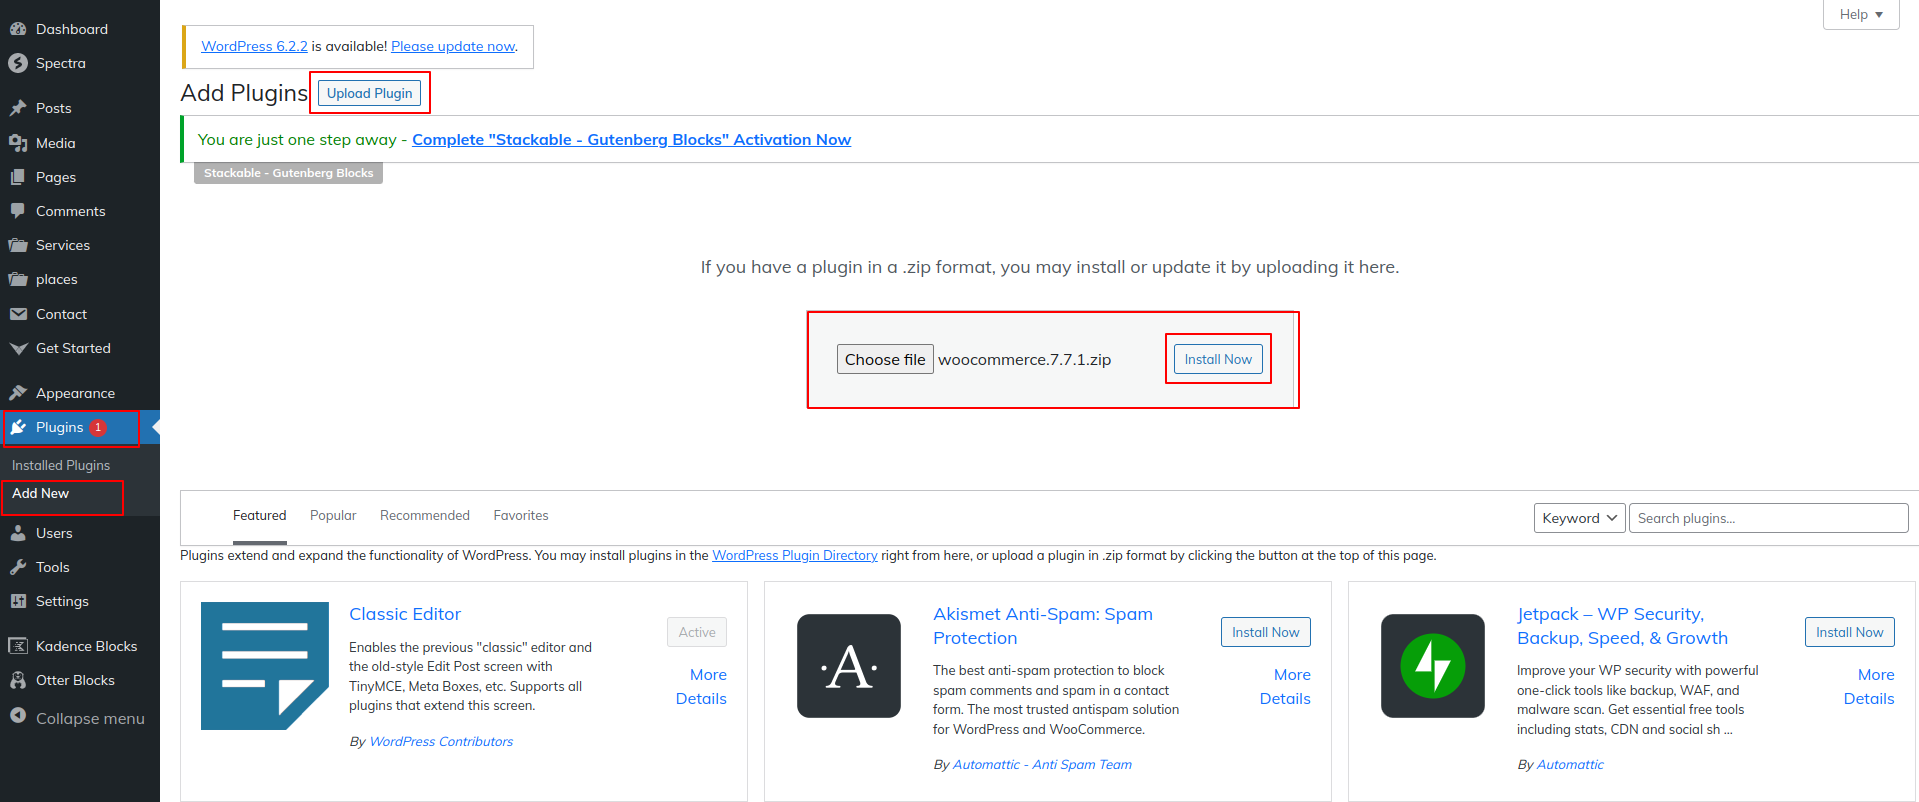Click the Kadence Blocks icon
1919x802 pixels.
pyautogui.click(x=18, y=646)
